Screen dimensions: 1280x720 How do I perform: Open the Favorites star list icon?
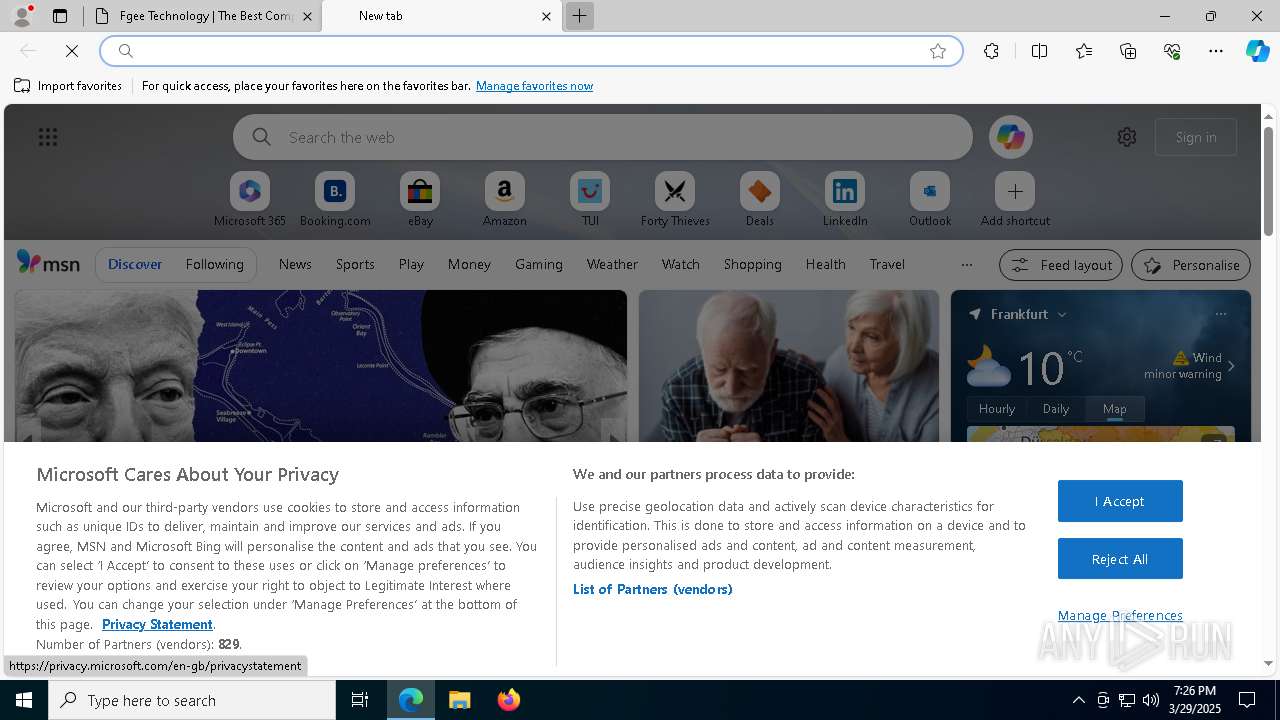click(x=1084, y=51)
